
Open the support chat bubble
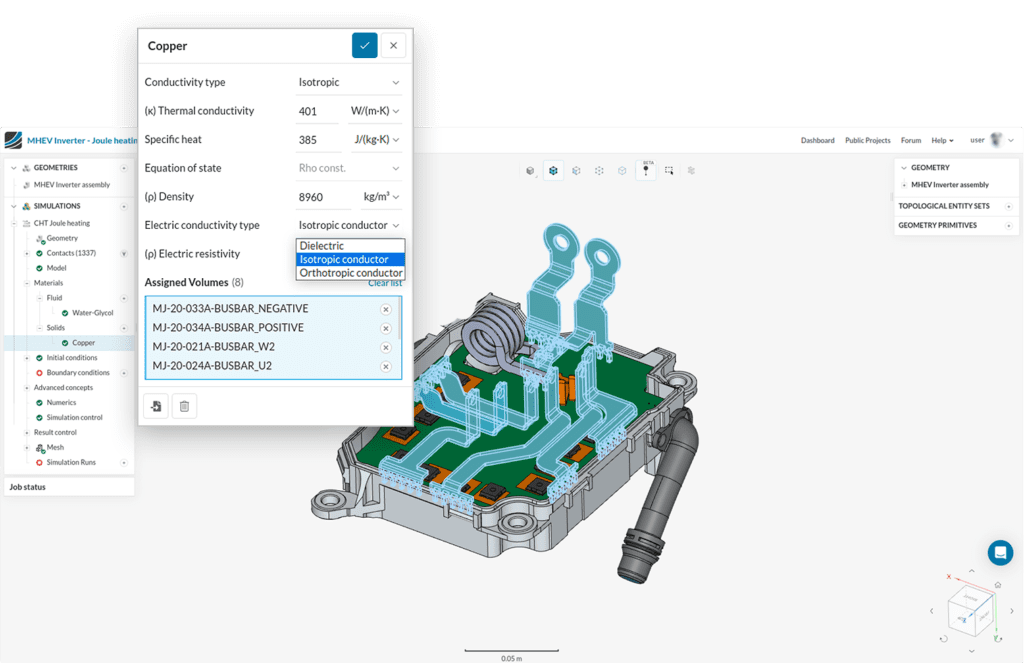click(x=1000, y=552)
